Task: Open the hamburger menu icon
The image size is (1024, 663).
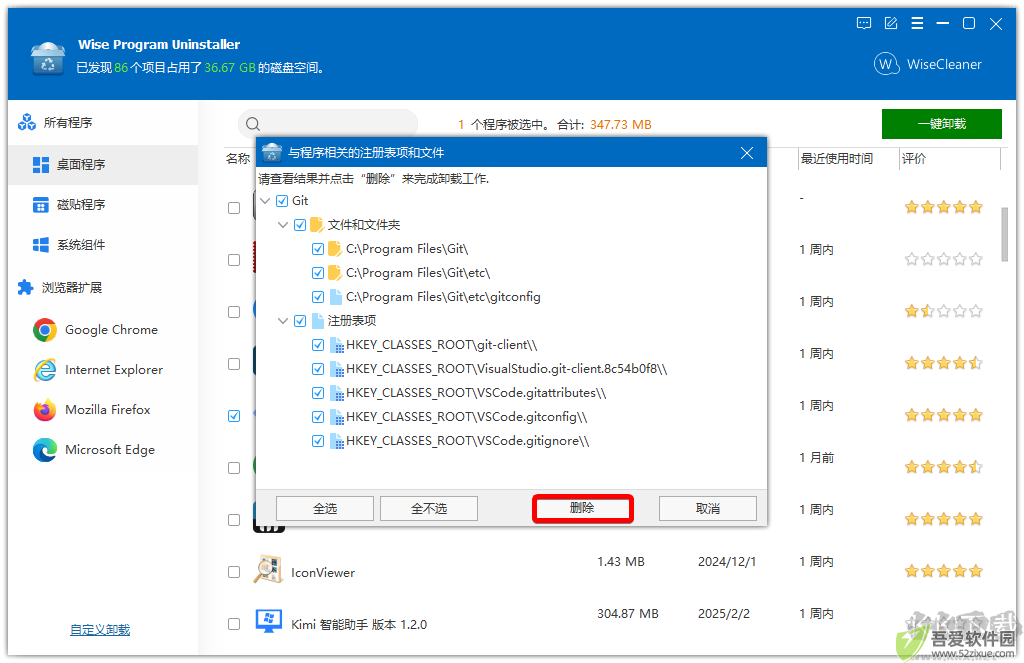Action: [917, 24]
